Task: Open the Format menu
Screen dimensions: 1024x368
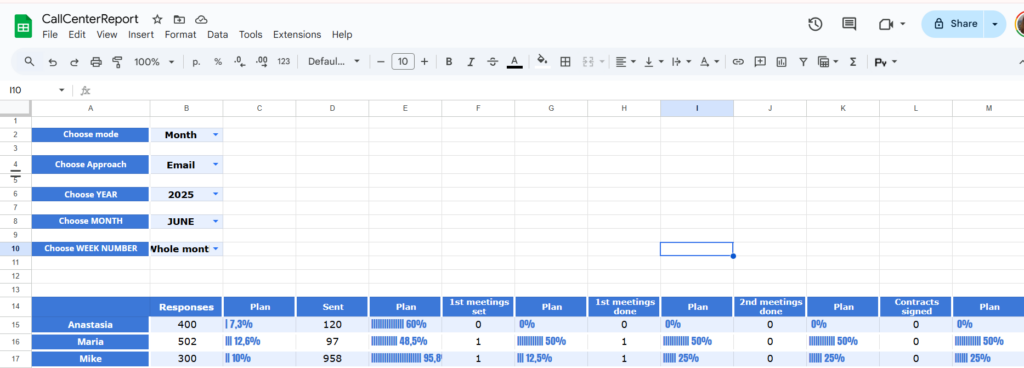Action: pos(180,35)
